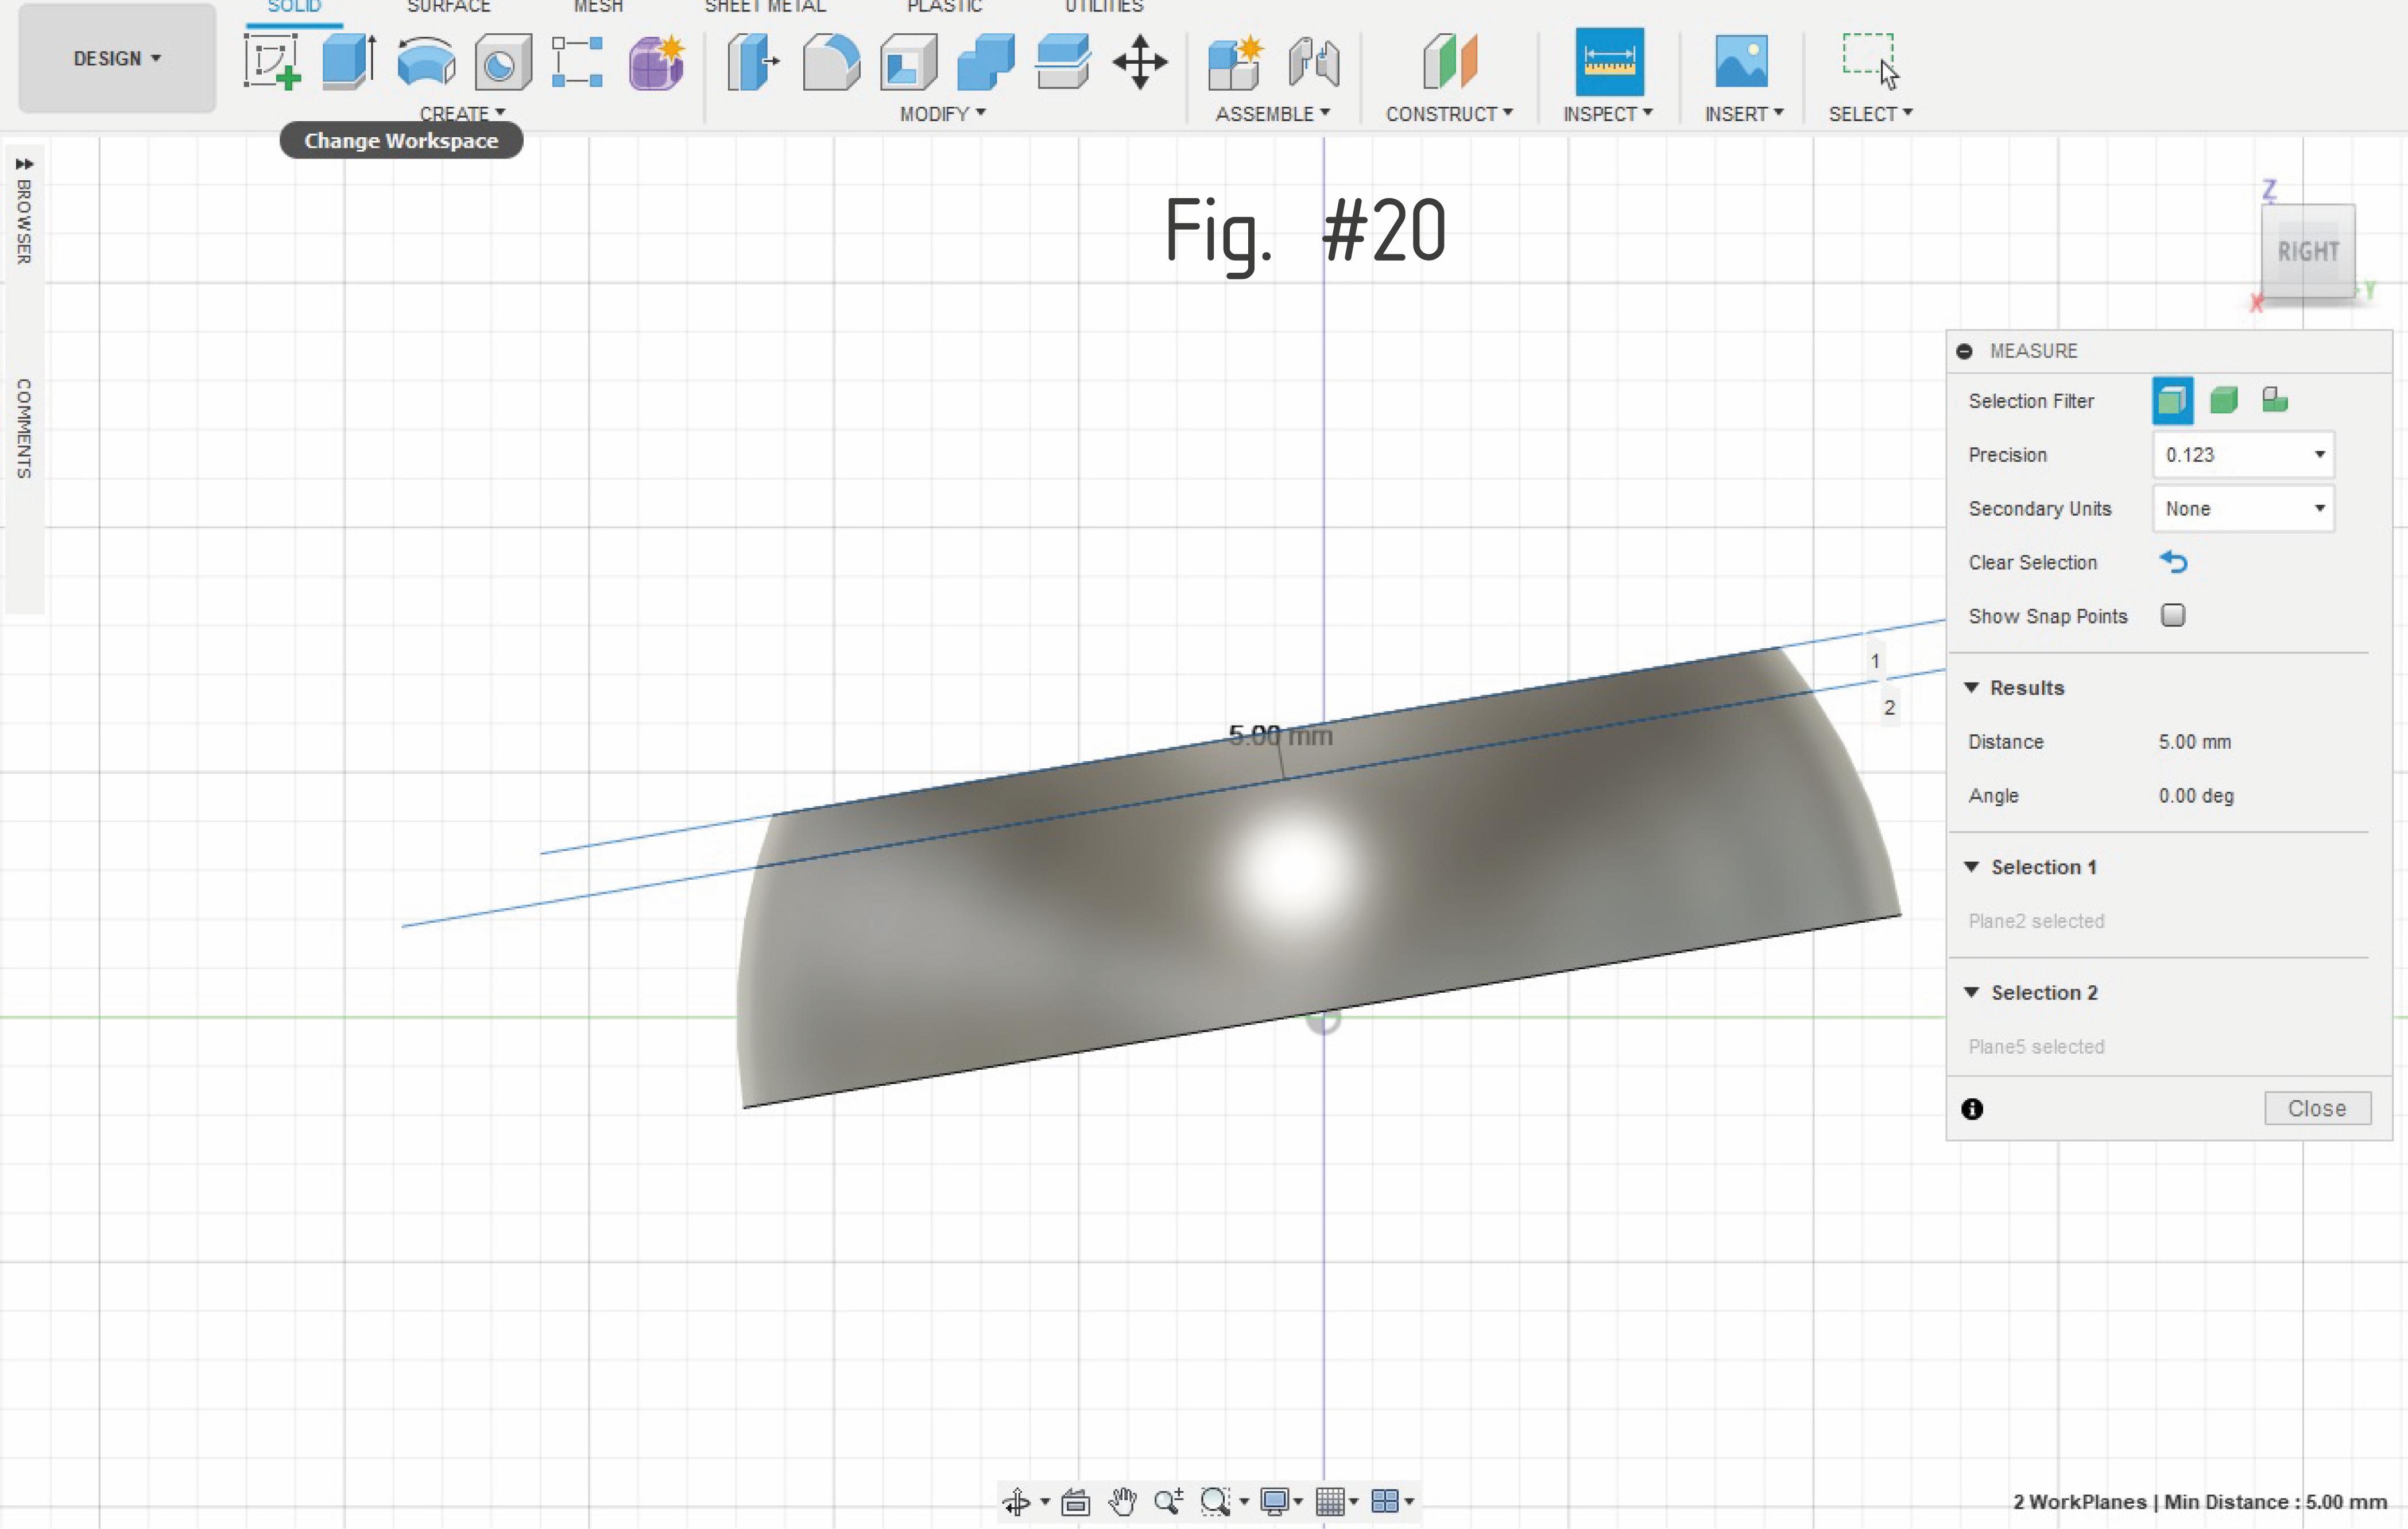This screenshot has width=2408, height=1529.
Task: Choose the Move/Copy arrows icon
Action: pos(1139,62)
